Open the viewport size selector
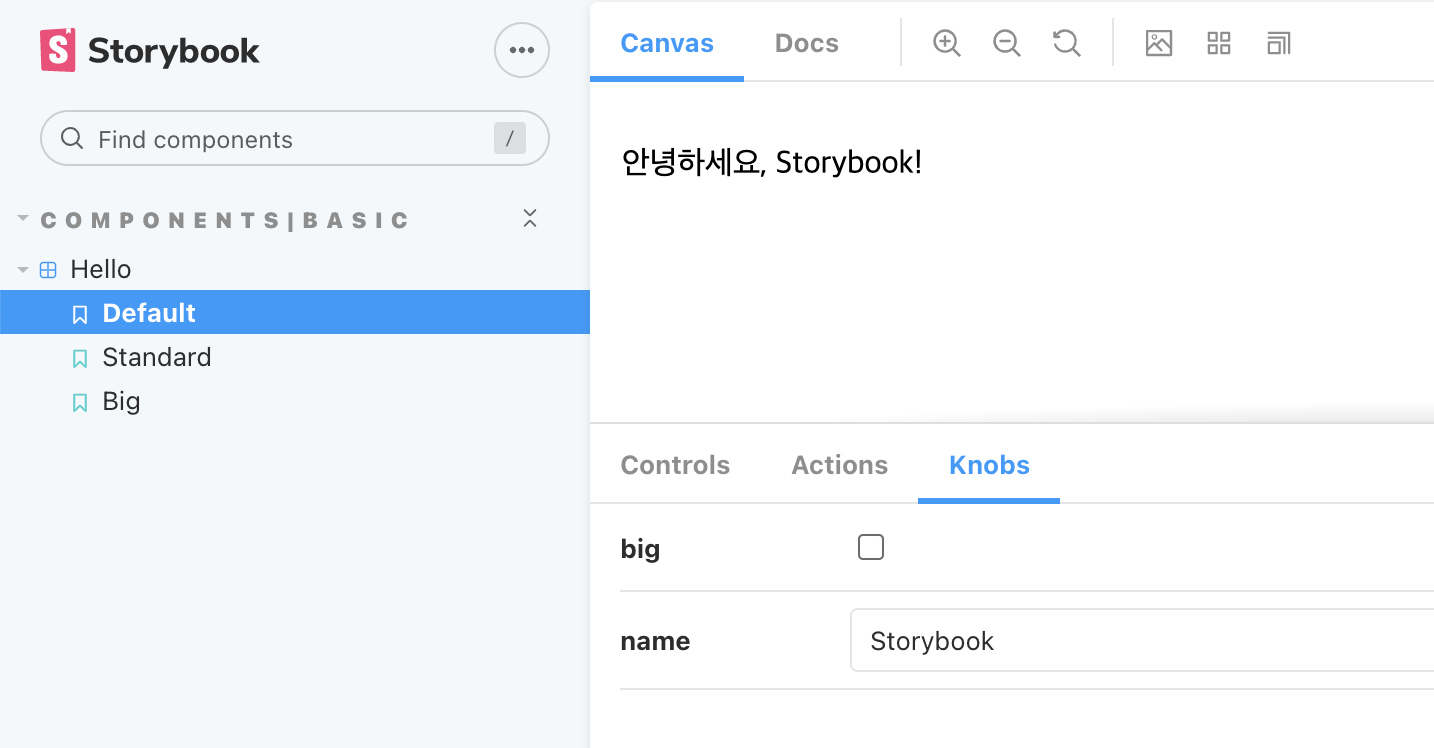Screen dimensions: 1434x748 pyautogui.click(x=1278, y=43)
